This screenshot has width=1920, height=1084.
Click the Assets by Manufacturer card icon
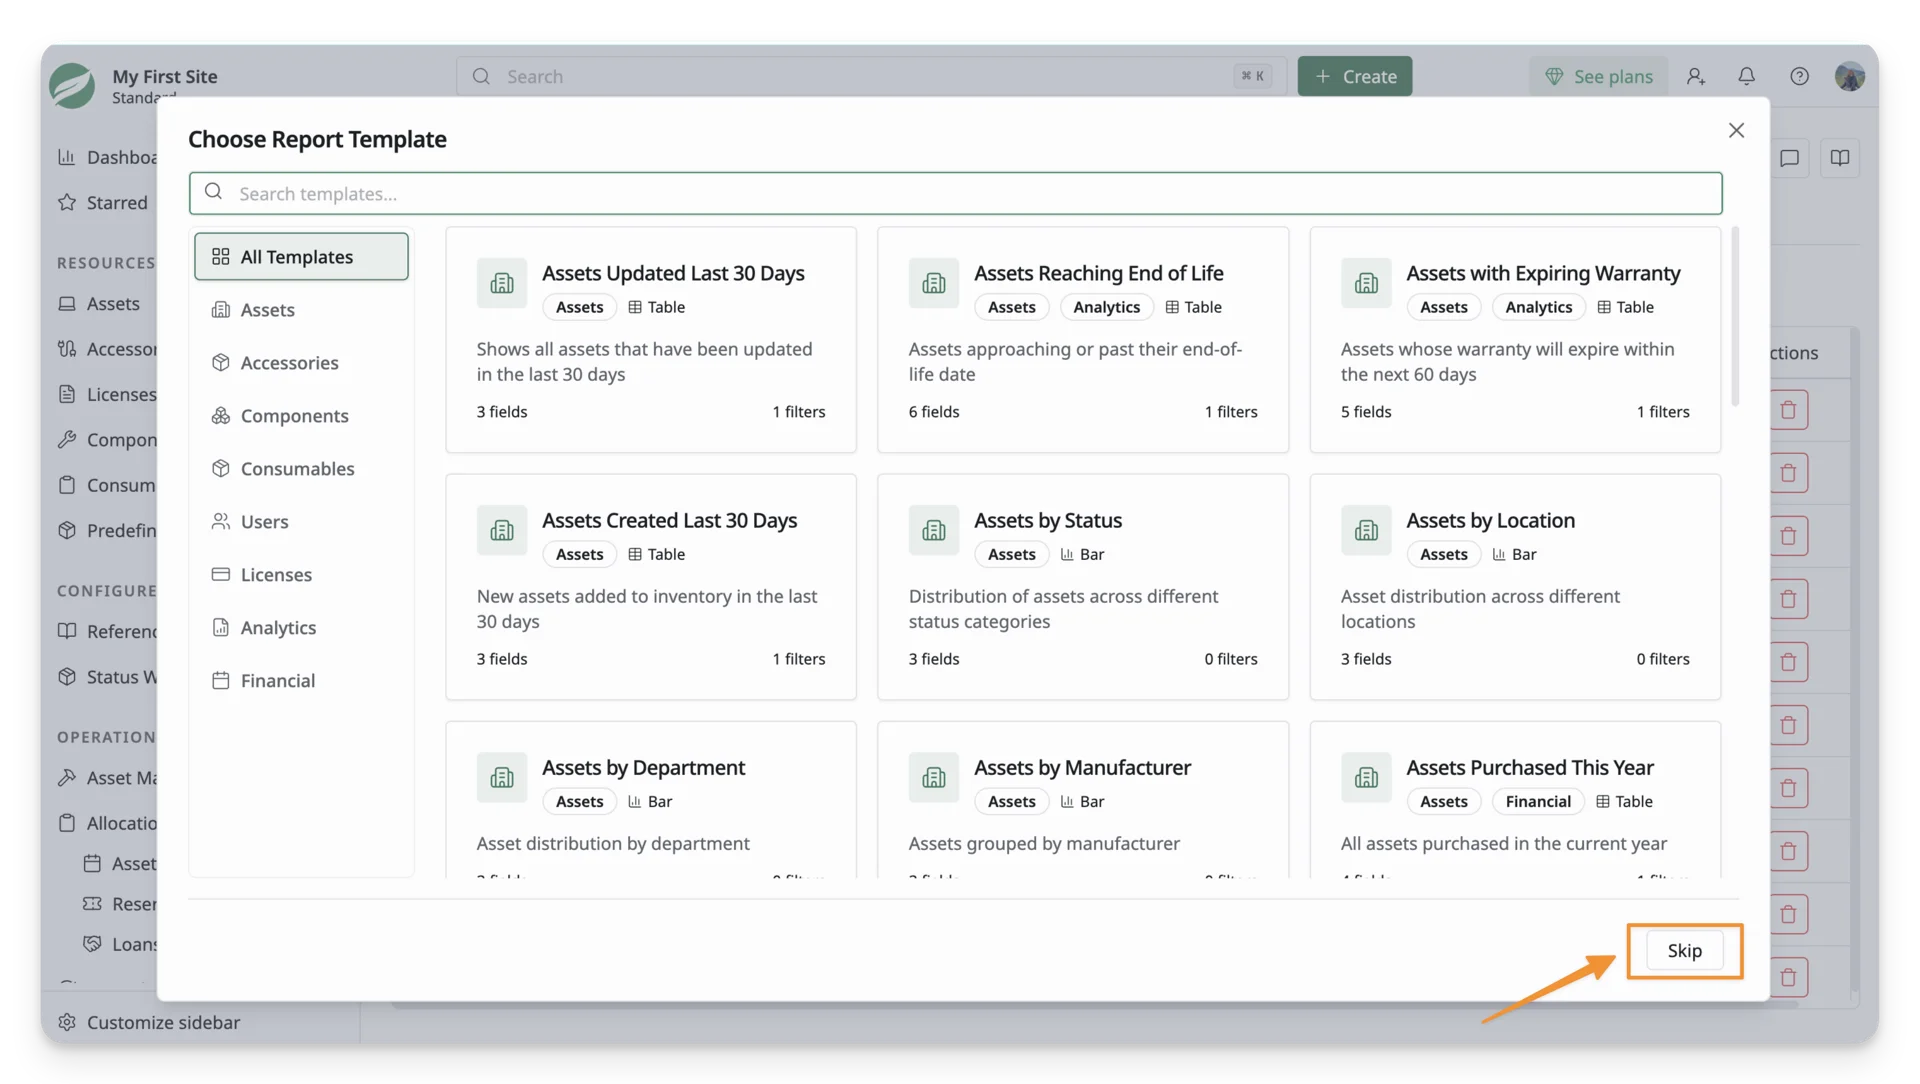pyautogui.click(x=934, y=777)
